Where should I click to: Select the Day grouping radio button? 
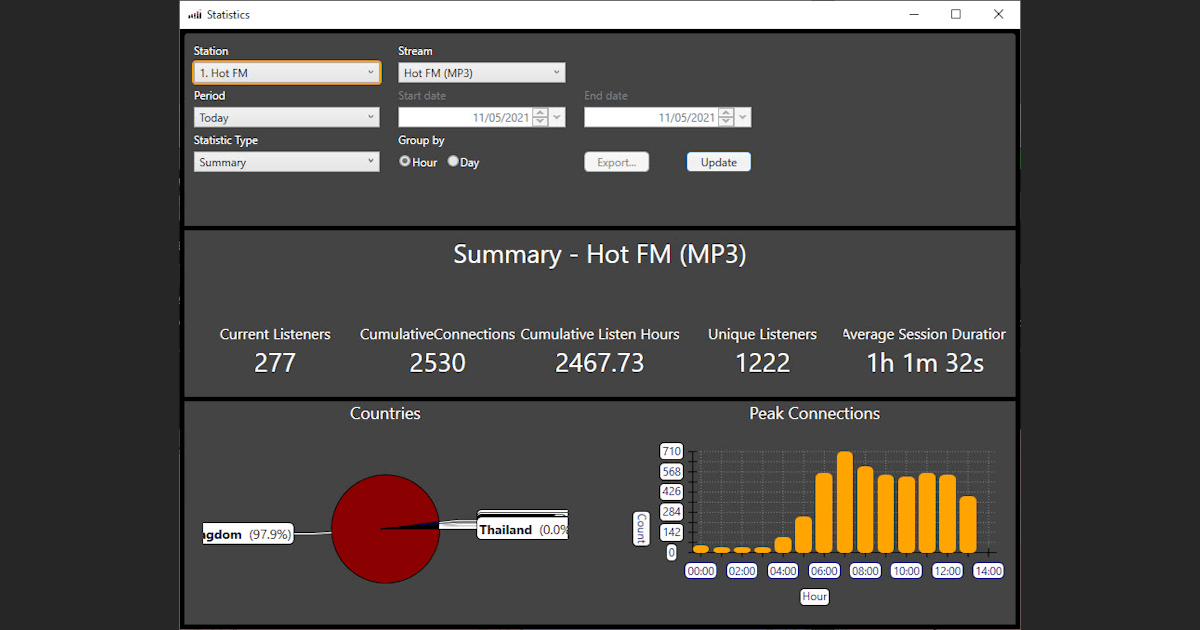pos(452,161)
